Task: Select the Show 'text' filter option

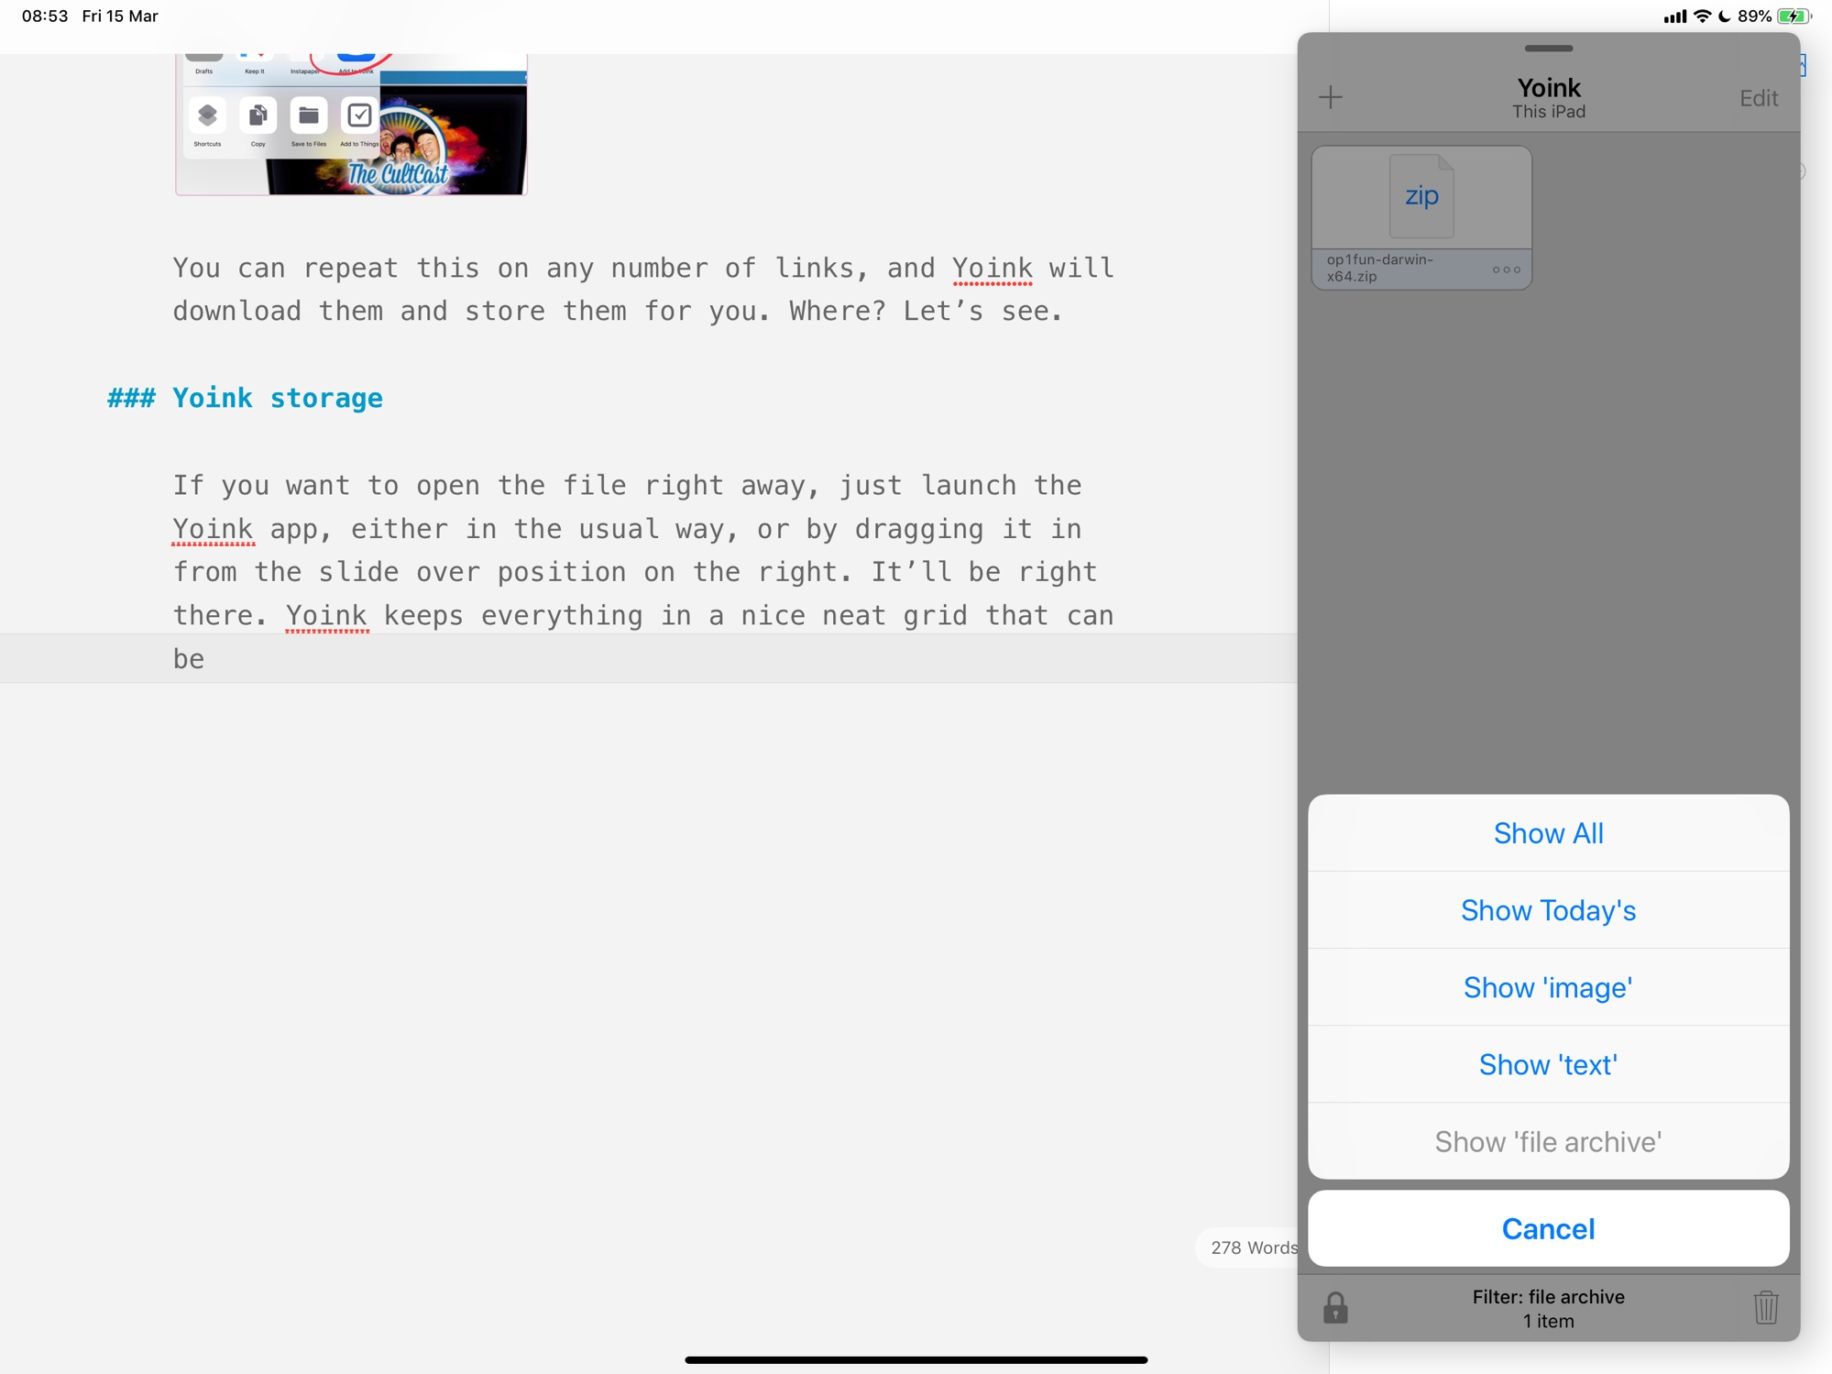Action: 1547,1064
